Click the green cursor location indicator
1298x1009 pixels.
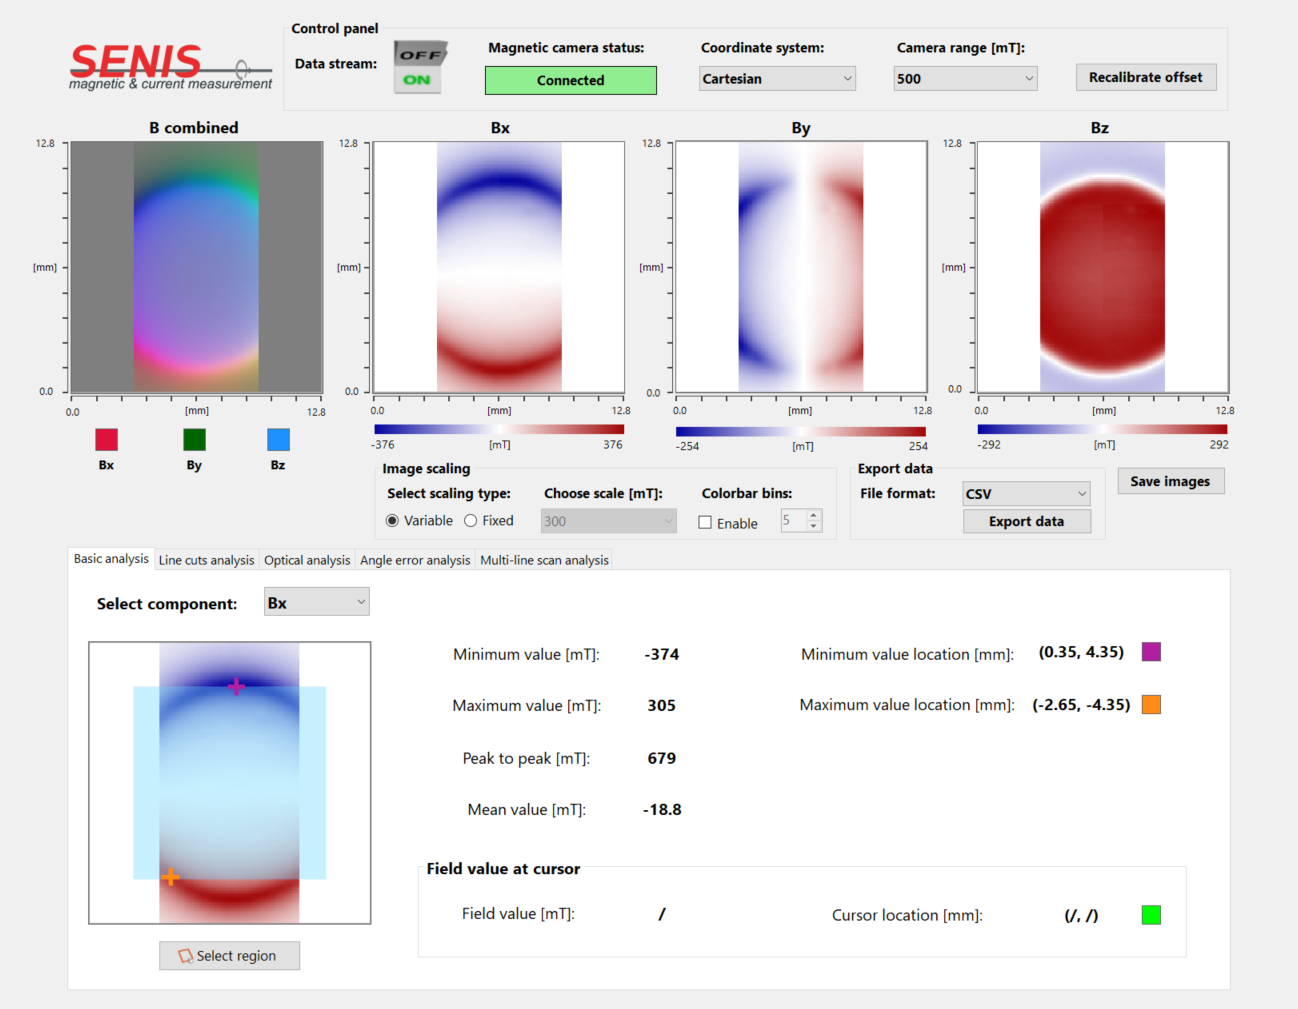pyautogui.click(x=1151, y=914)
